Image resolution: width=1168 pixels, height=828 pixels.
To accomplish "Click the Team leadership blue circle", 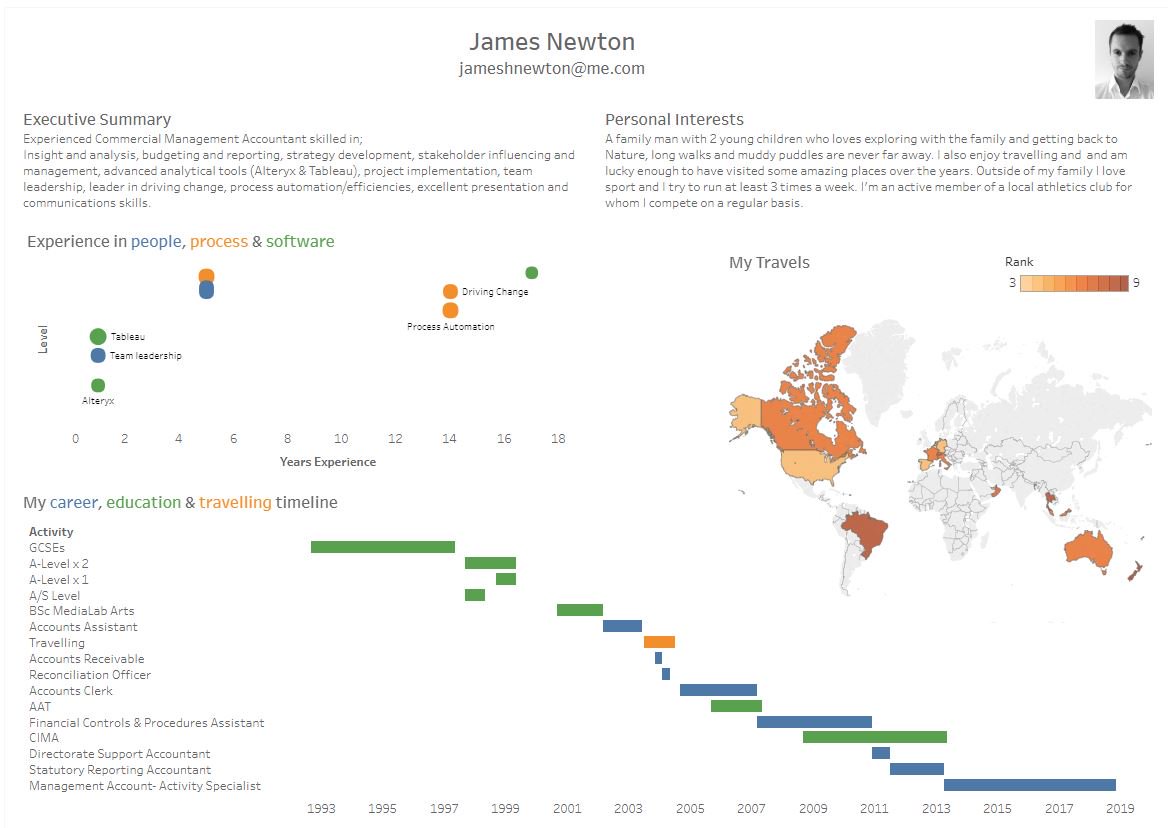I will [x=97, y=354].
